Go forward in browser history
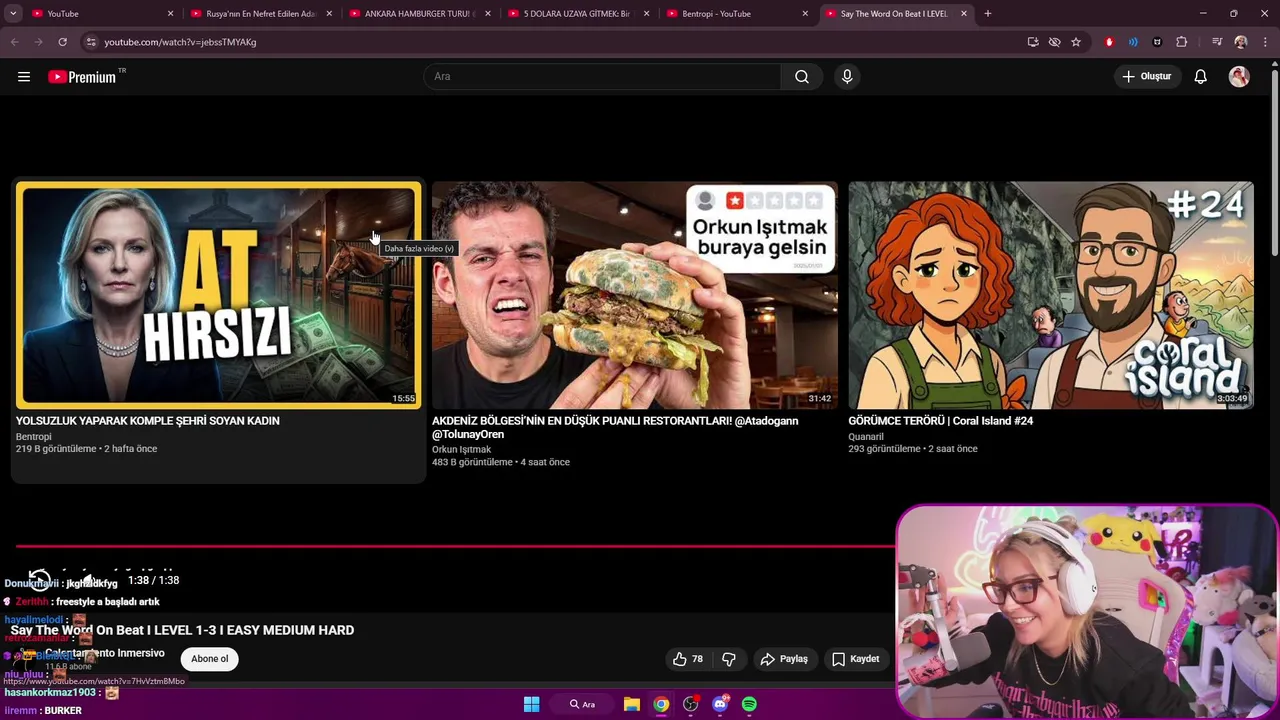This screenshot has height=720, width=1280. click(38, 42)
